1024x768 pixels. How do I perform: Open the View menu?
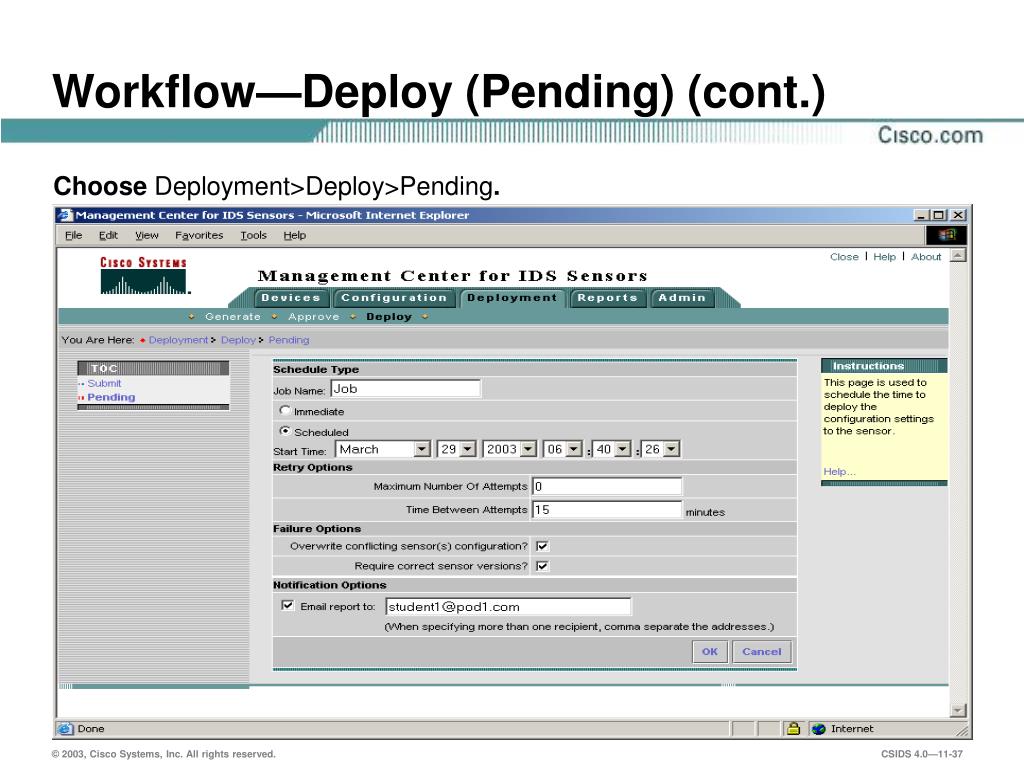(x=147, y=235)
